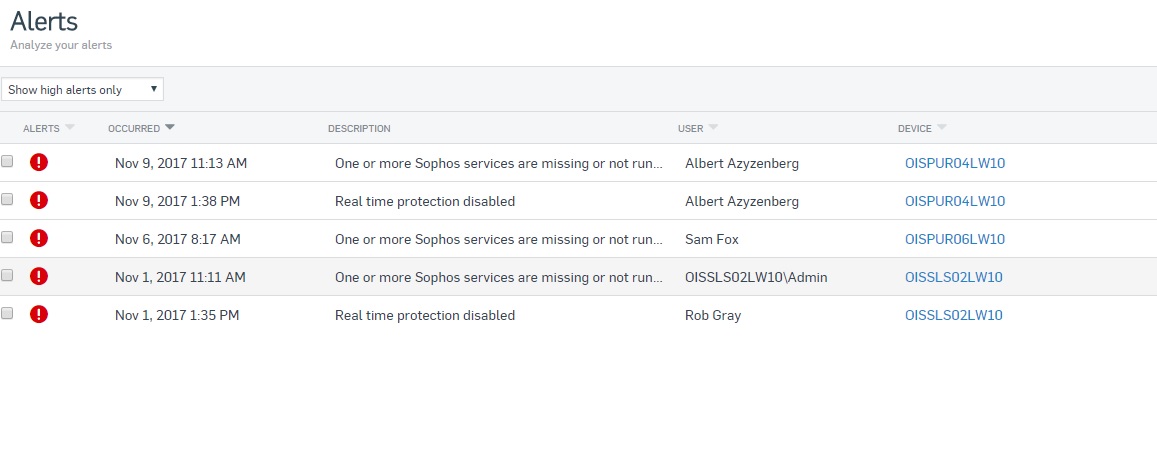Open the Show high alerts only dropdown

(x=82, y=89)
